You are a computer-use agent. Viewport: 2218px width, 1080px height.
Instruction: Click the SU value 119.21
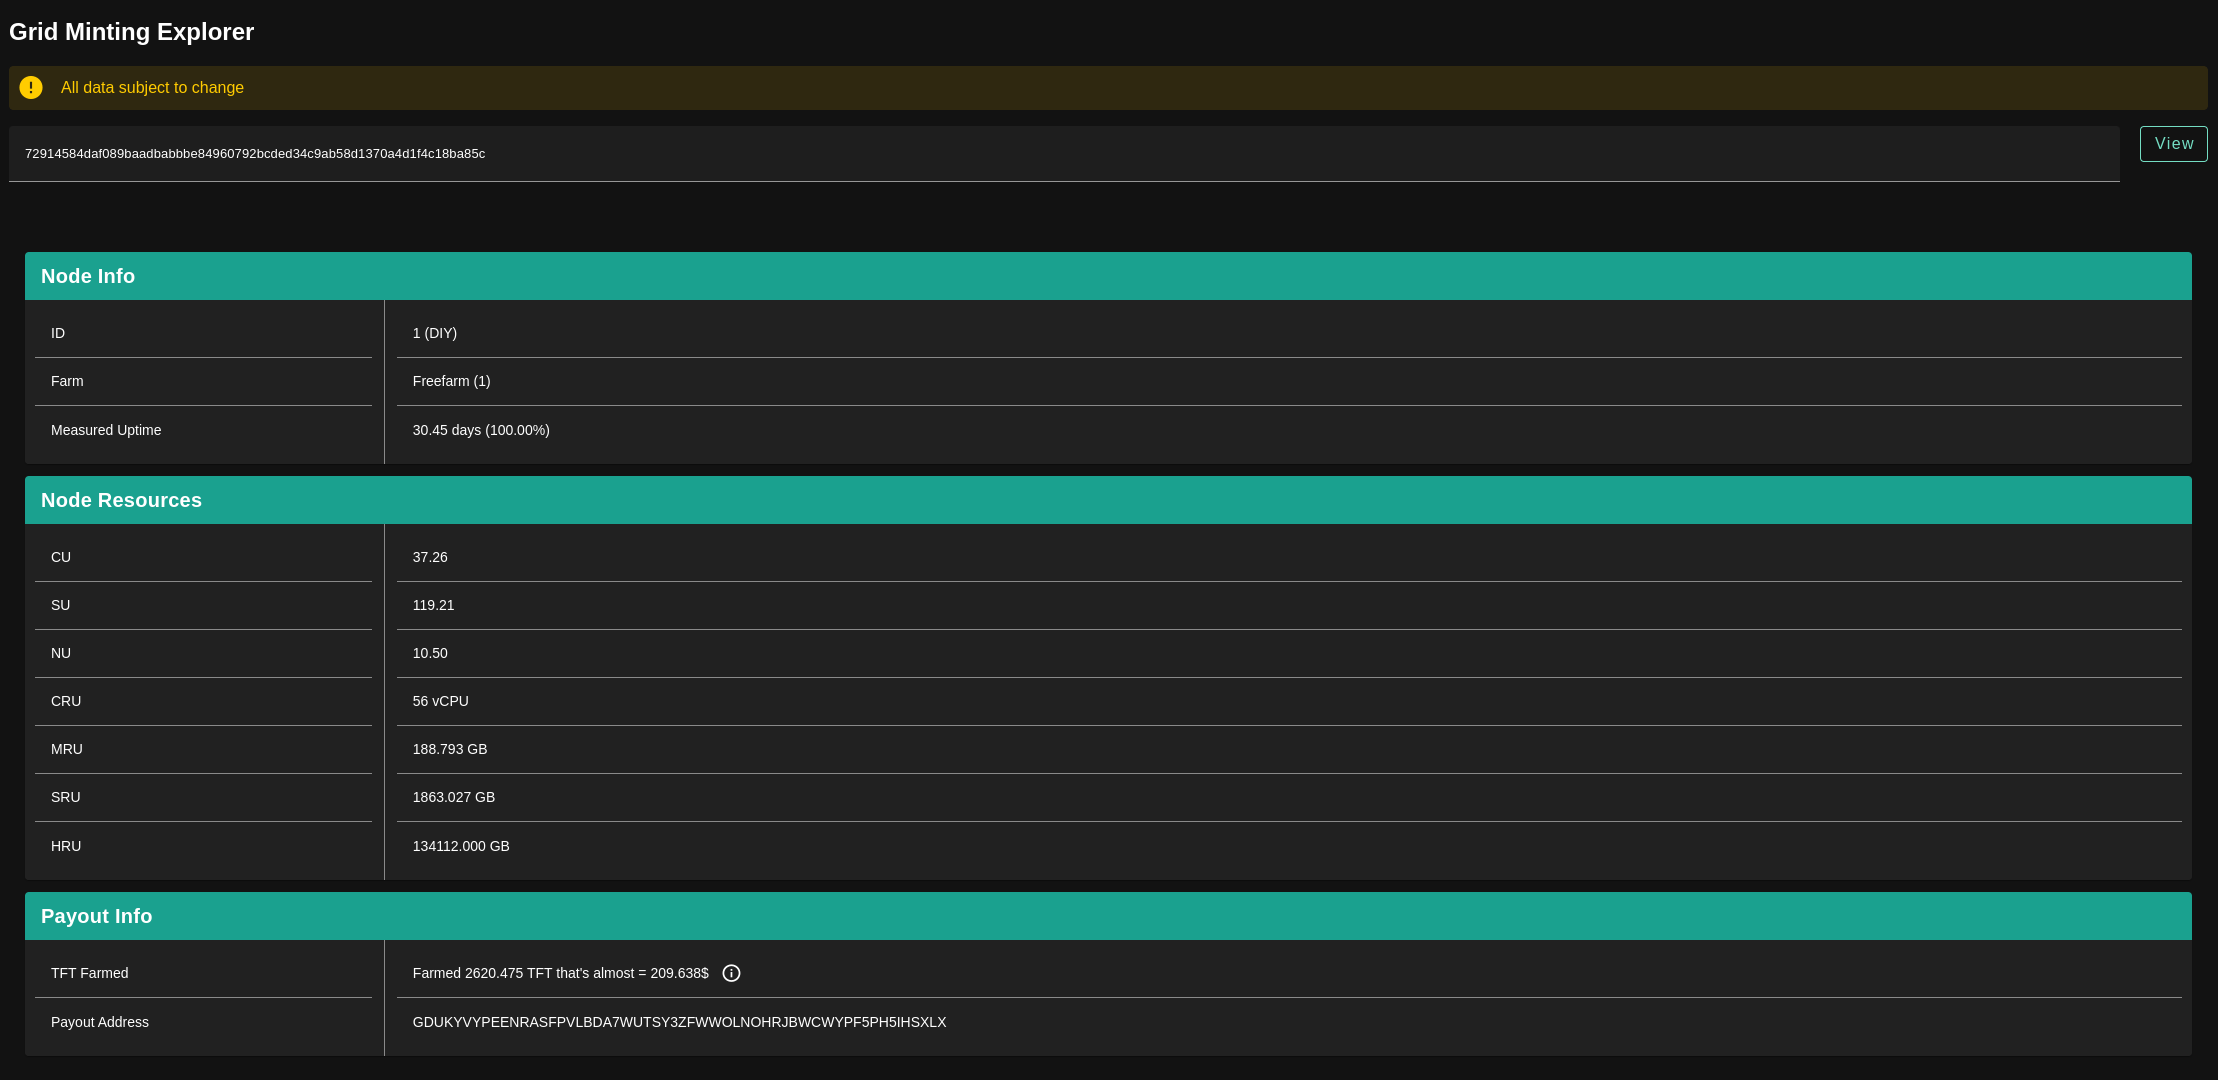[433, 605]
